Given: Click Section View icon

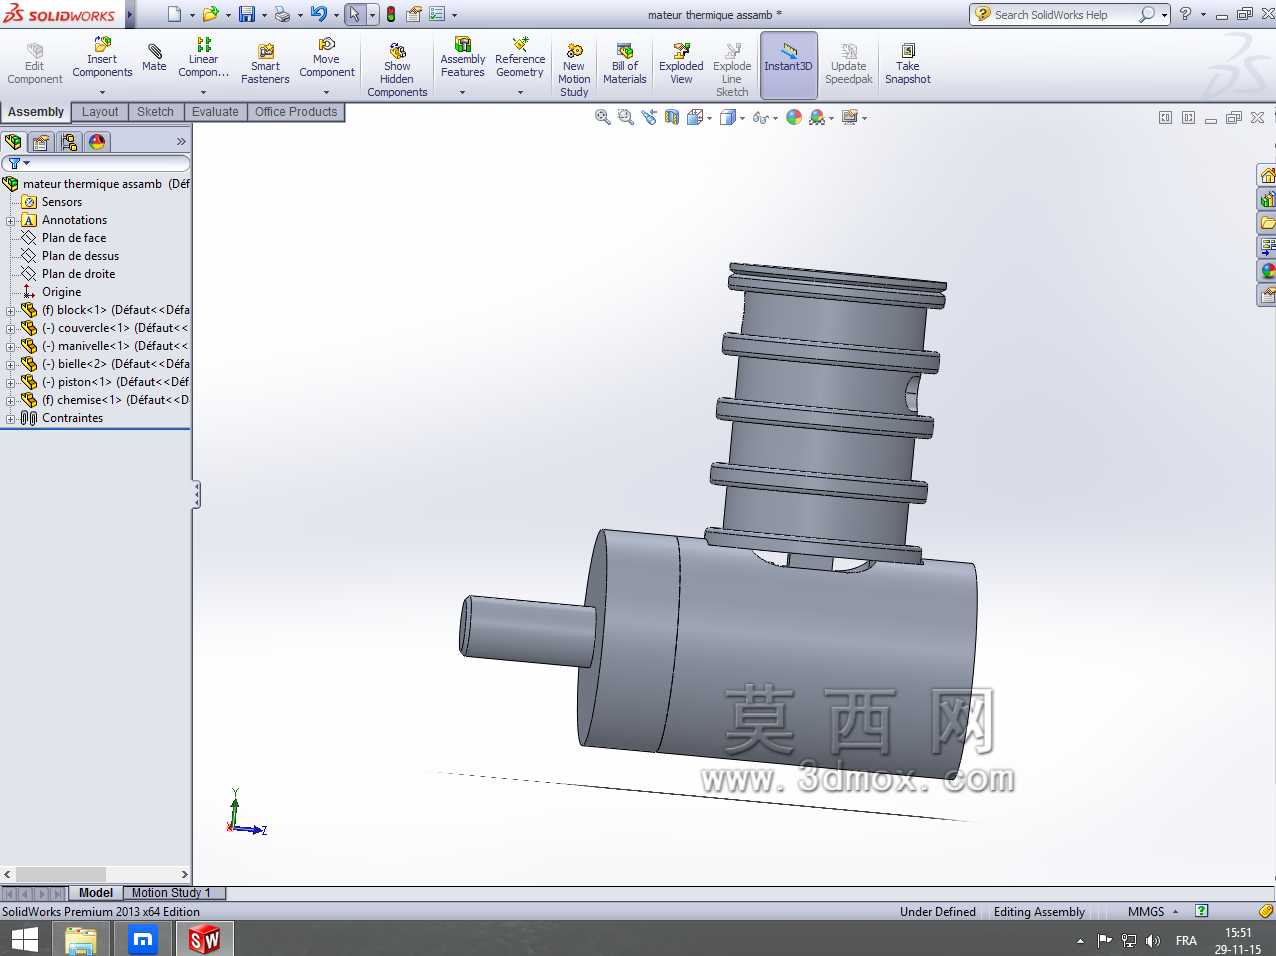Looking at the screenshot, I should [x=672, y=117].
